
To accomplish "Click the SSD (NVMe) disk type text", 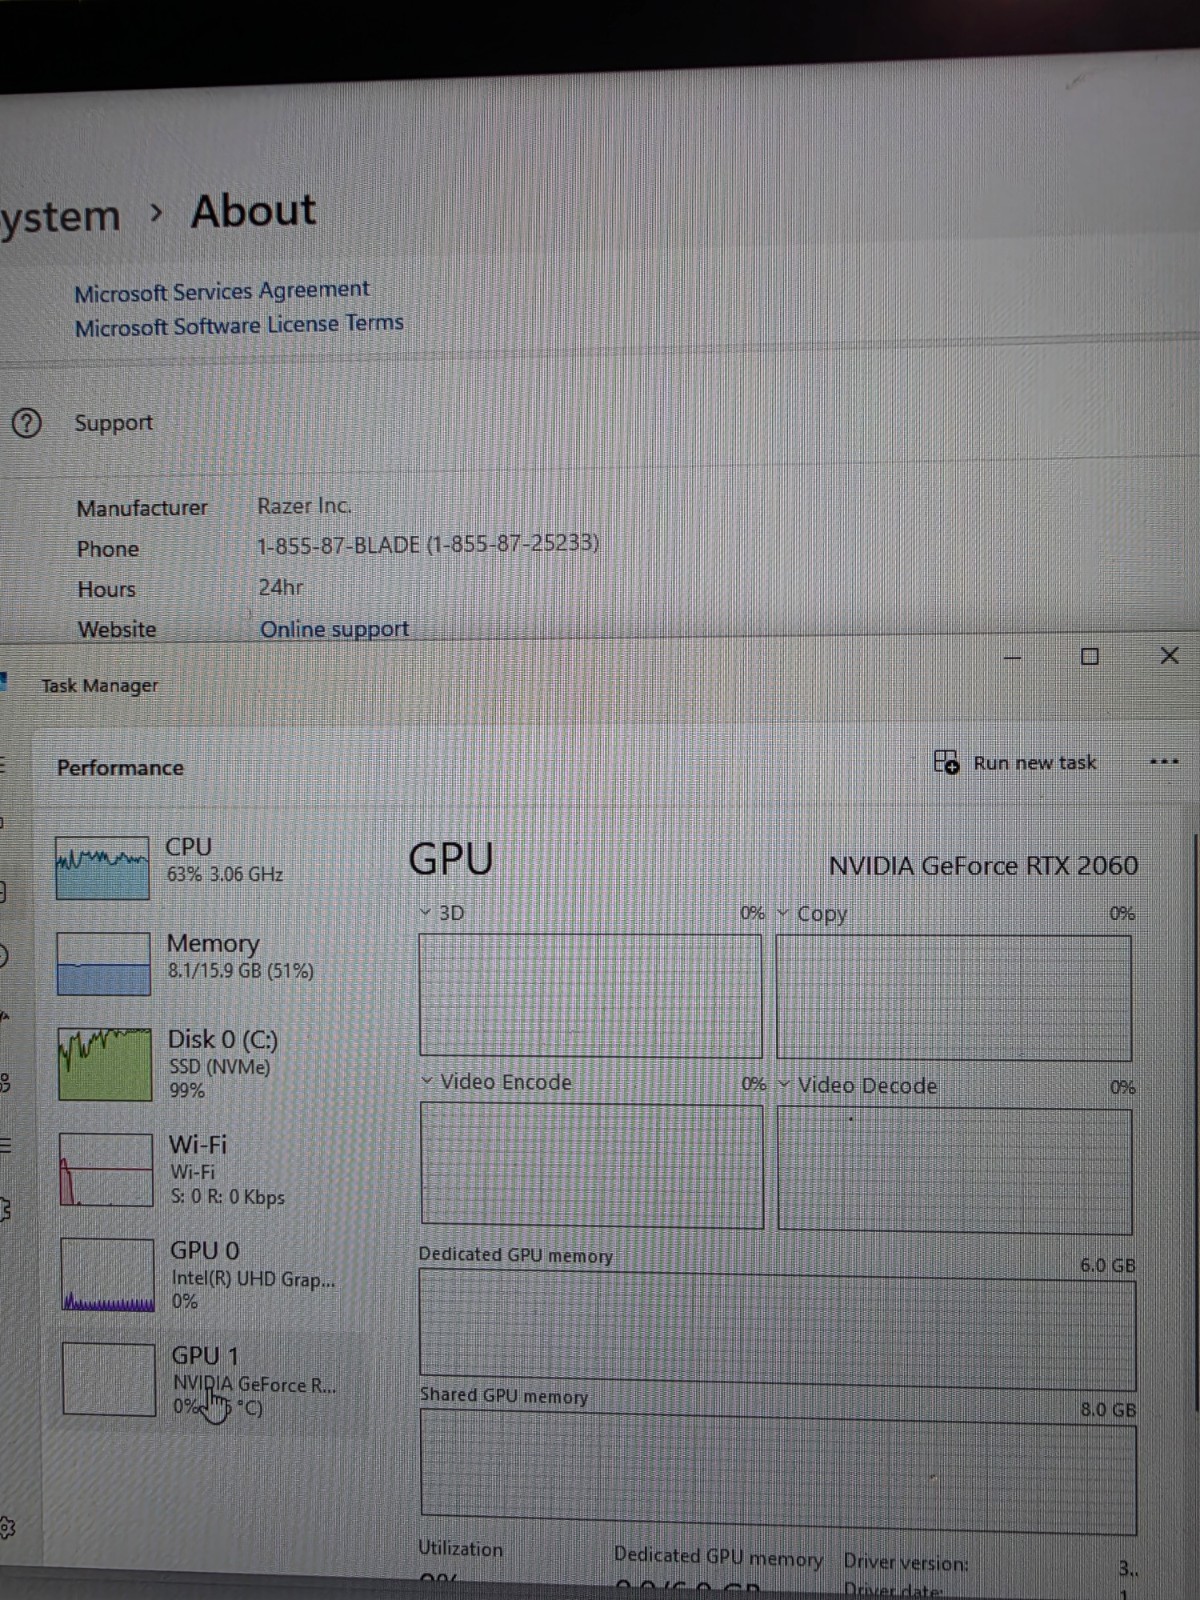I will tap(220, 1067).
